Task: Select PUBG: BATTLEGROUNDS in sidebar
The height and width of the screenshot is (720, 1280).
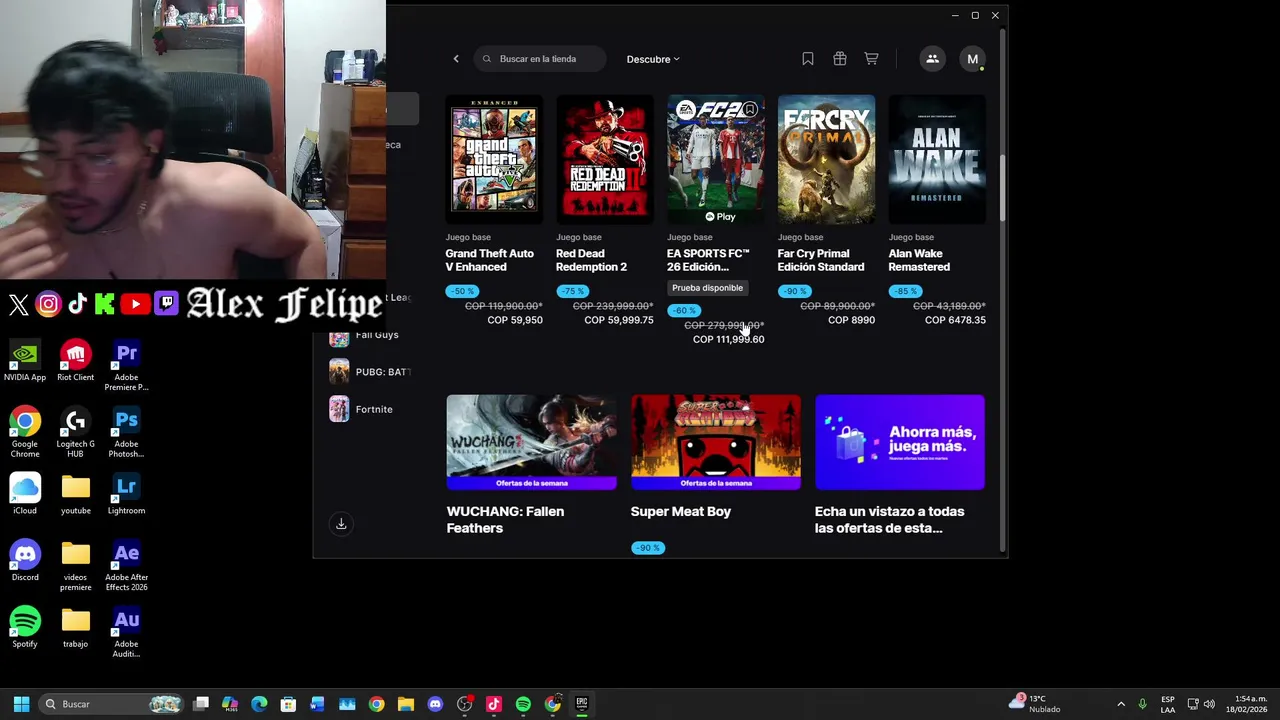Action: 370,372
